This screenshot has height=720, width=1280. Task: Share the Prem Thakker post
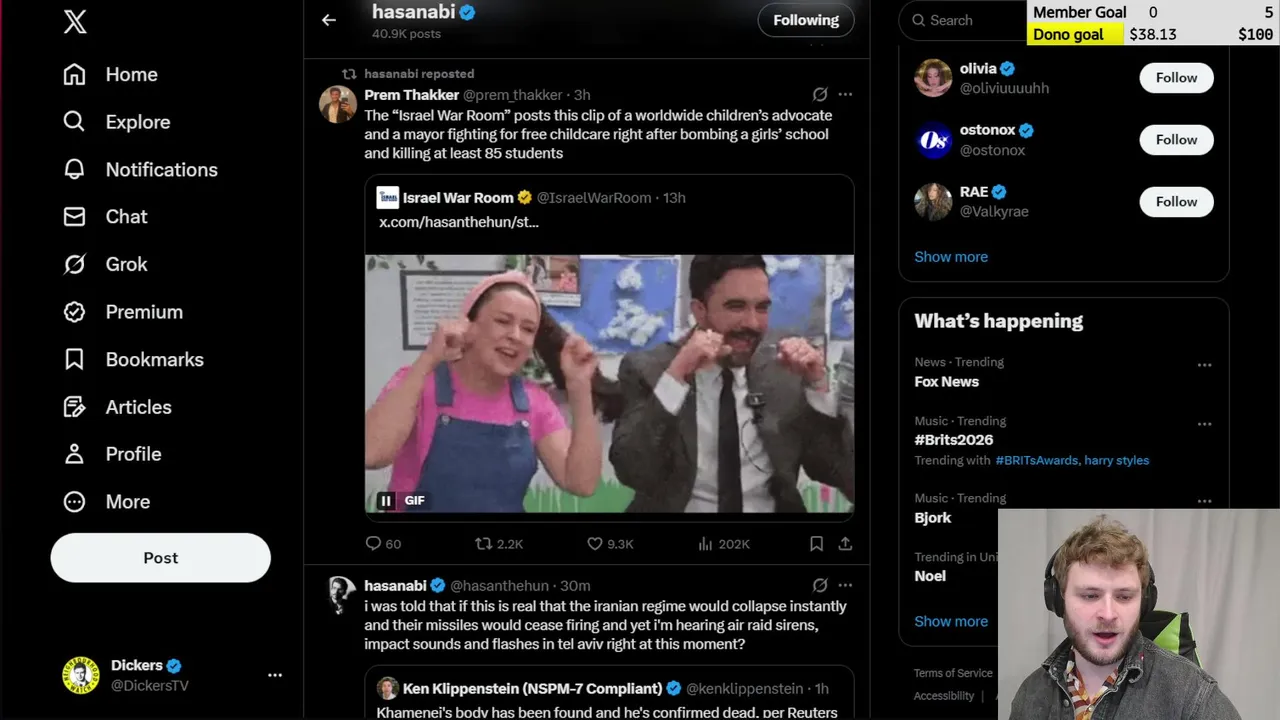(845, 544)
